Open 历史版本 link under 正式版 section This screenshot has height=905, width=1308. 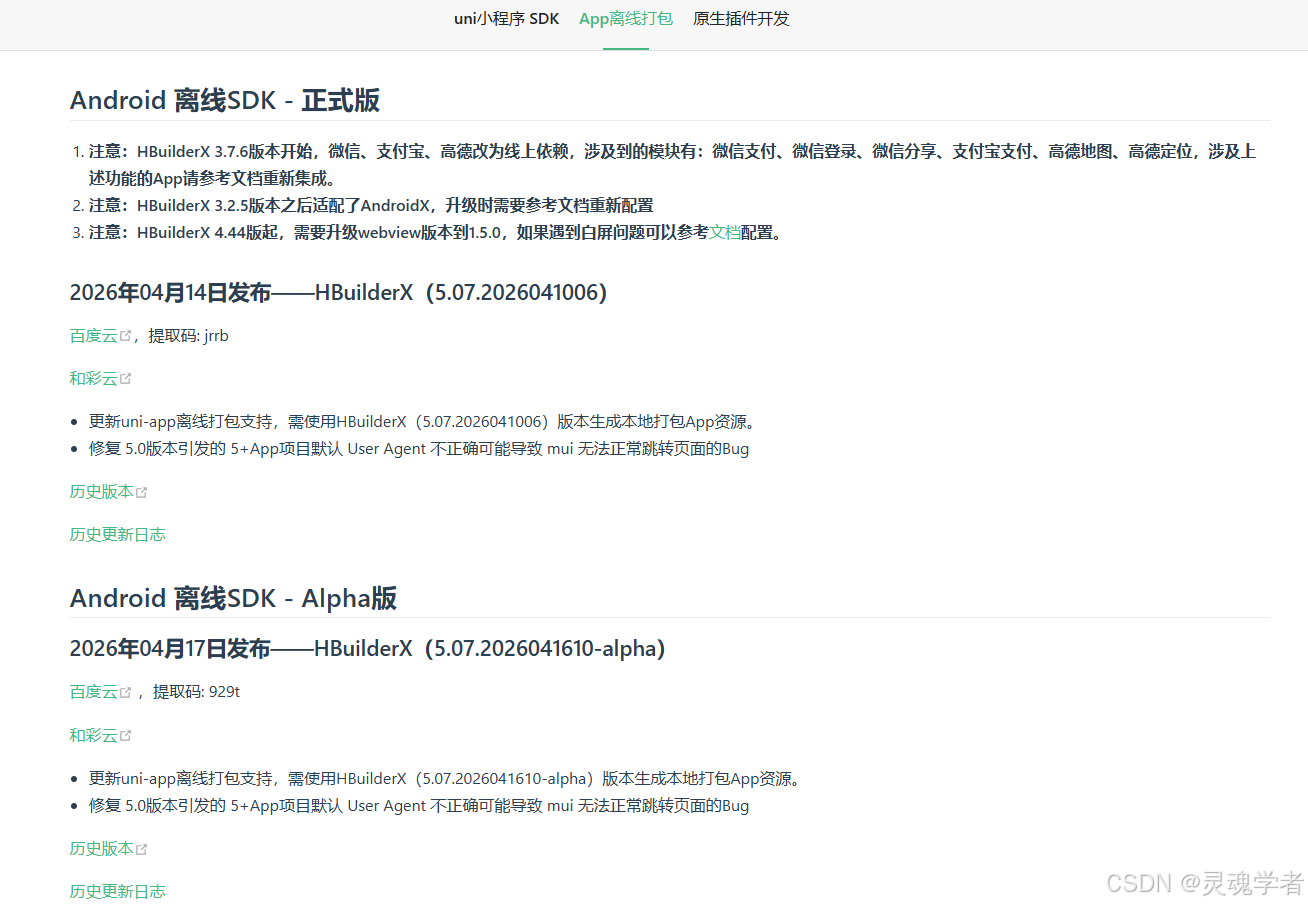[101, 491]
